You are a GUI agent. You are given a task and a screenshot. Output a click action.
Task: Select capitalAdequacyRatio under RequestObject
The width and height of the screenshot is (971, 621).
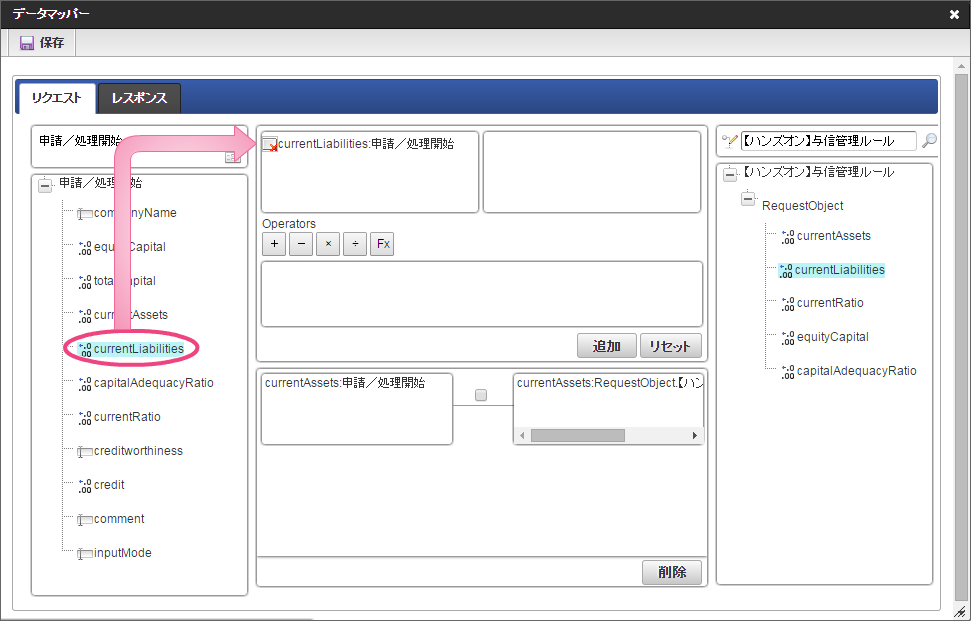coord(856,371)
